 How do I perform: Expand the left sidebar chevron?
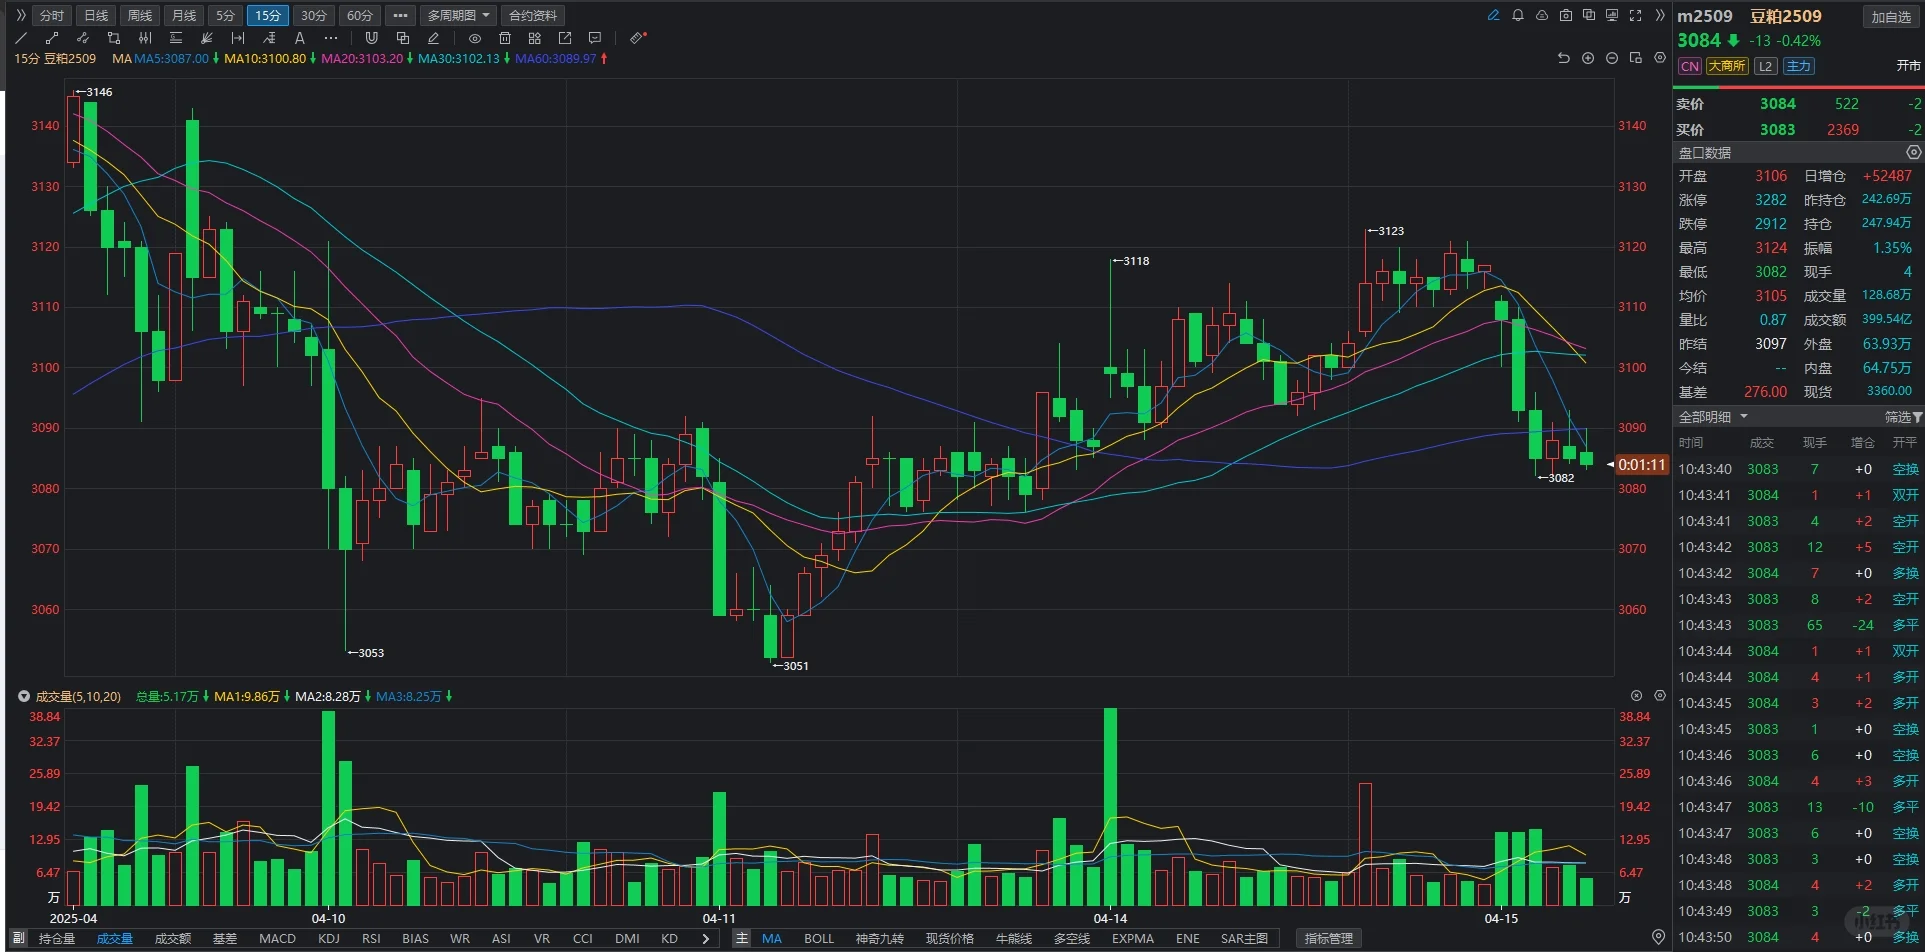click(21, 15)
